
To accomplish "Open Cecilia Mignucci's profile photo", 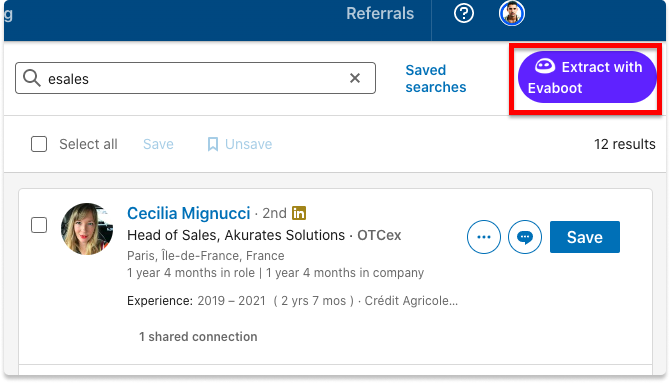I will tap(87, 229).
